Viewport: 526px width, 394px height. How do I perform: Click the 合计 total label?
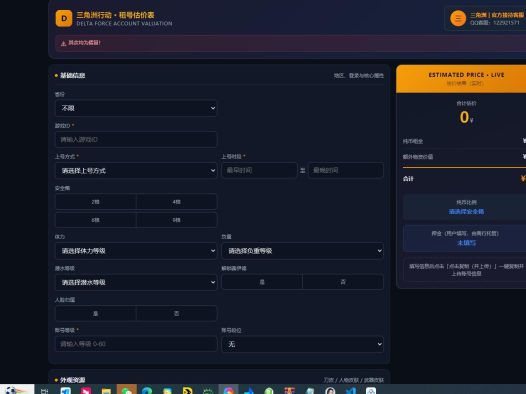408,179
